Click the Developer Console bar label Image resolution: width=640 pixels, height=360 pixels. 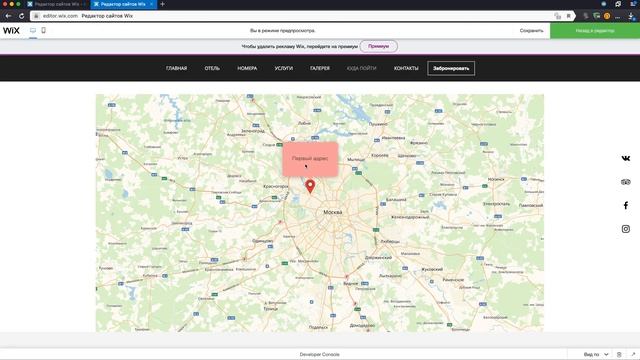(x=320, y=354)
